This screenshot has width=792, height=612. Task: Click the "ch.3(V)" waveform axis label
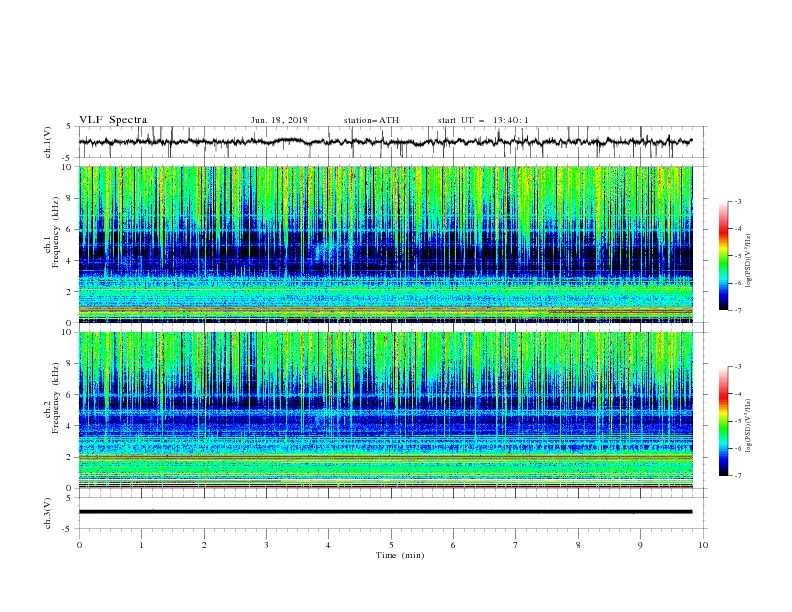coord(48,513)
